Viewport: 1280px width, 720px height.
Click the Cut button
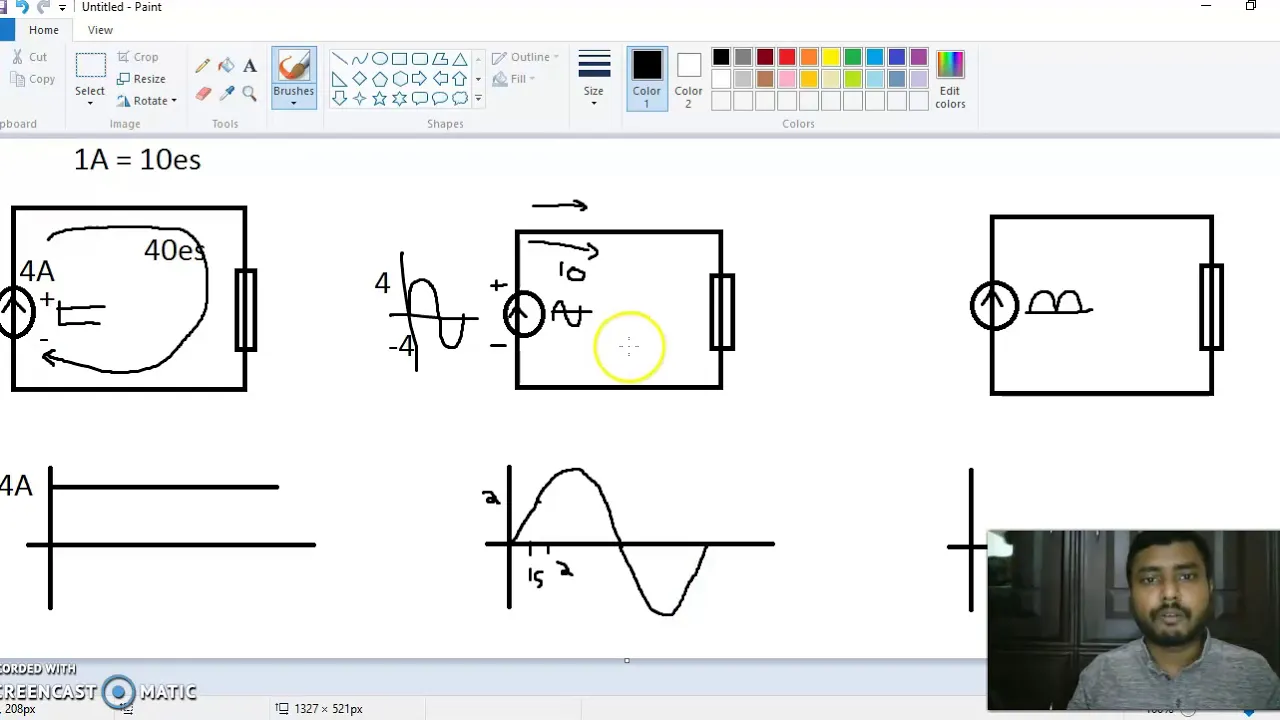coord(29,57)
